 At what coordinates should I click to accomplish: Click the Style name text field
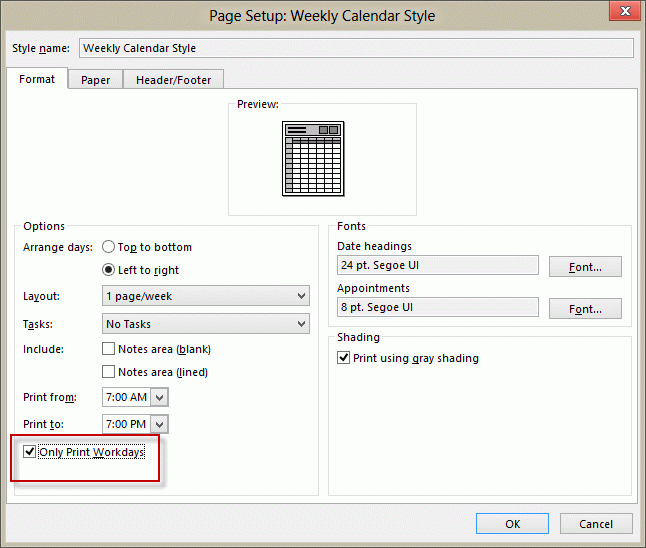(356, 48)
